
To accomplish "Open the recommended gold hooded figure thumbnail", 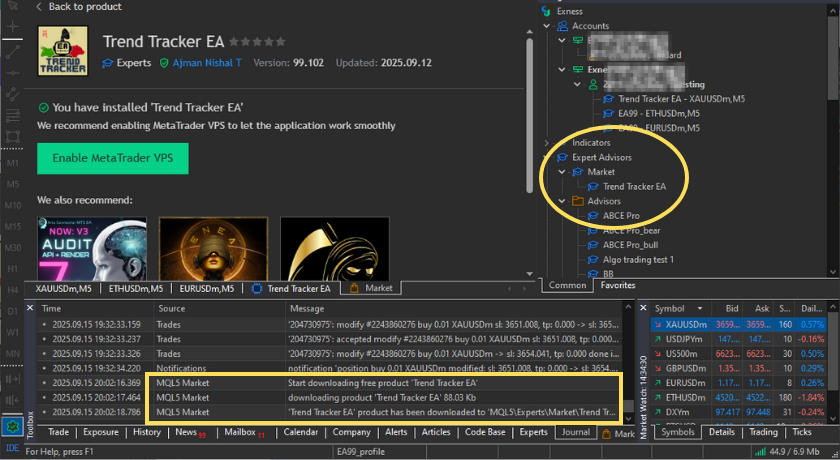I will [335, 248].
